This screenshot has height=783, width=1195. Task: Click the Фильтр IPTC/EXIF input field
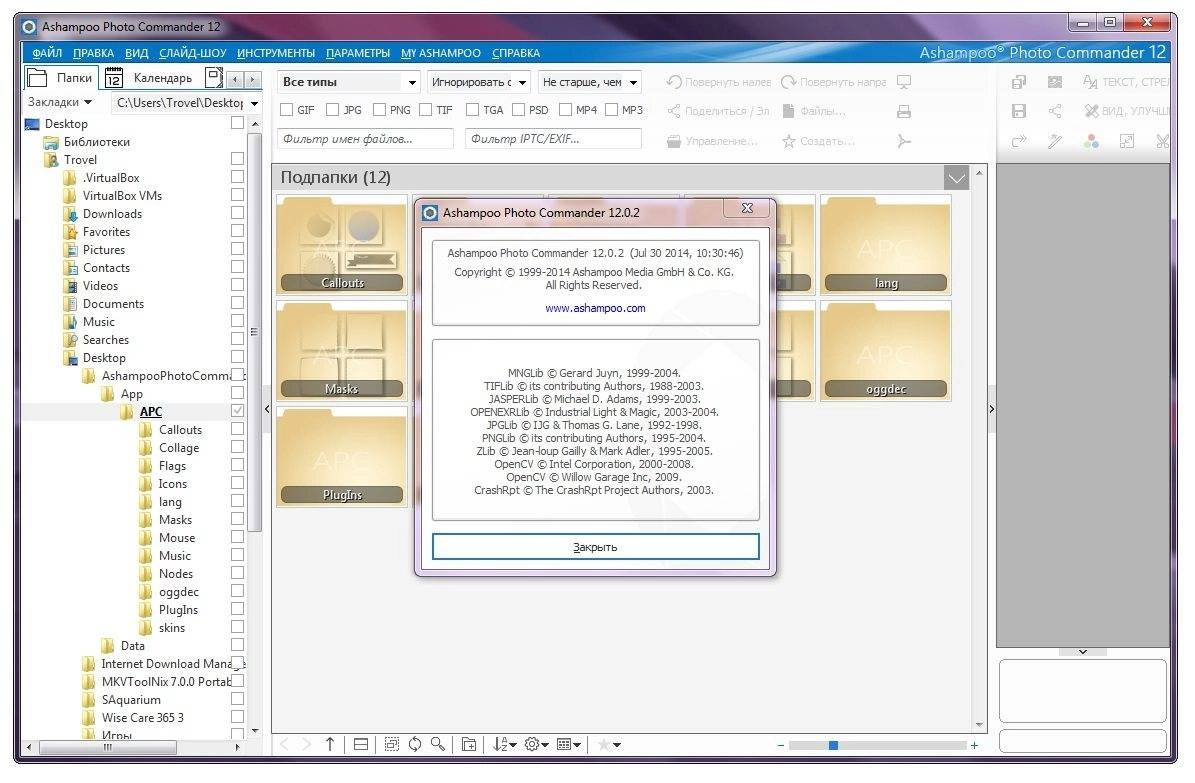coord(553,139)
